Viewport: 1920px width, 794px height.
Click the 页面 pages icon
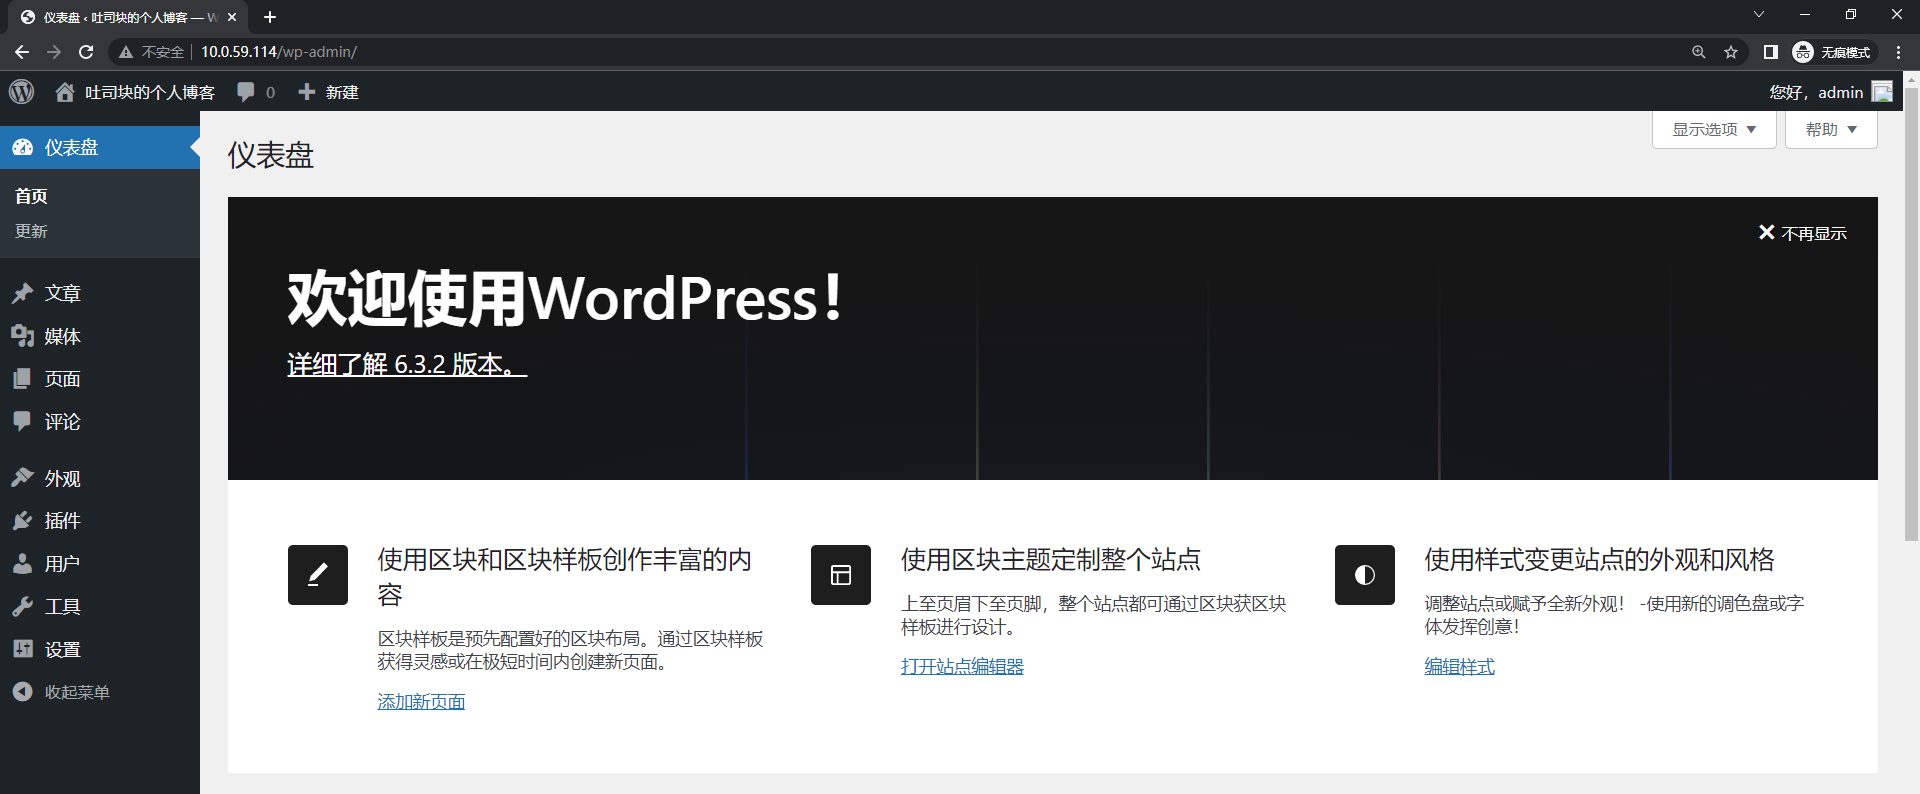[23, 379]
